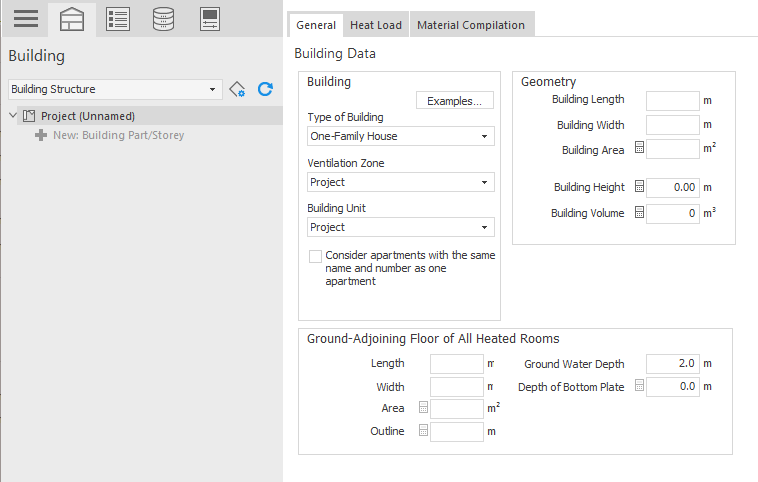
Task: Click ground floor Length input field
Action: [457, 364]
